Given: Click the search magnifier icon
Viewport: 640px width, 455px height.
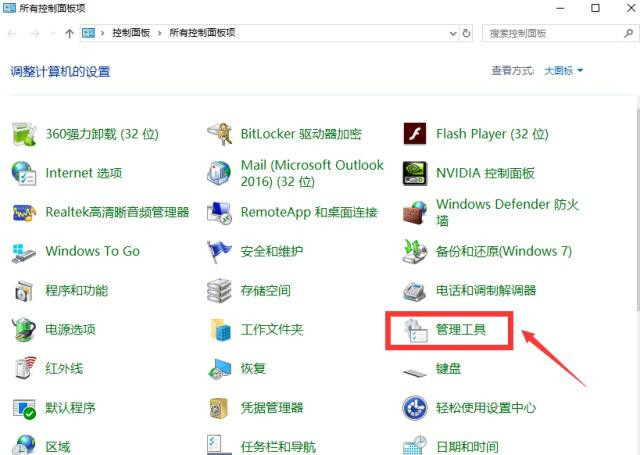Looking at the screenshot, I should (628, 33).
